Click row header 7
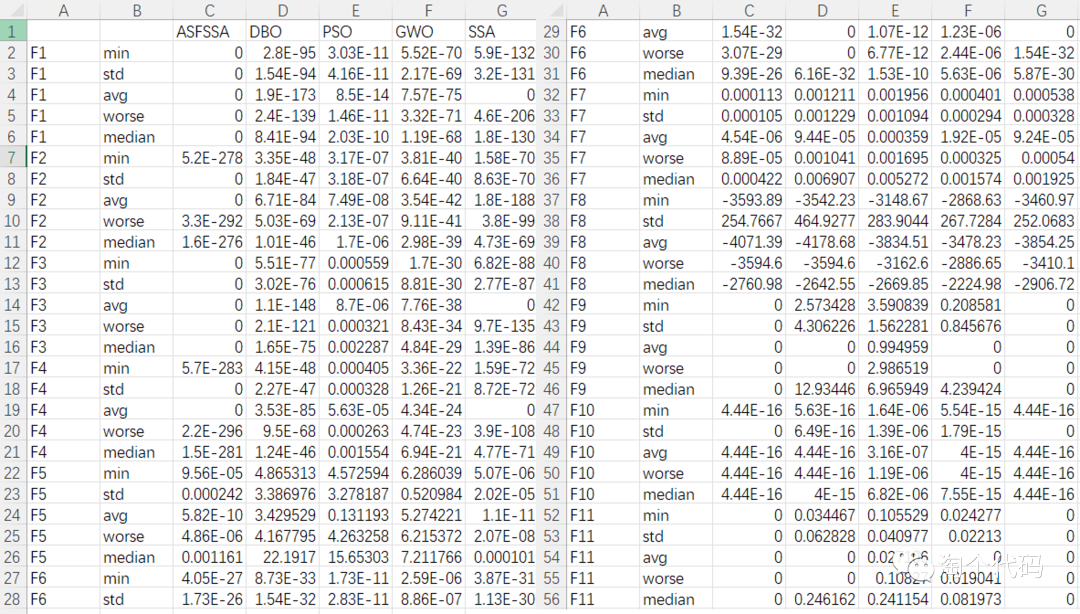Screen dimensions: 1080x614 point(13,158)
